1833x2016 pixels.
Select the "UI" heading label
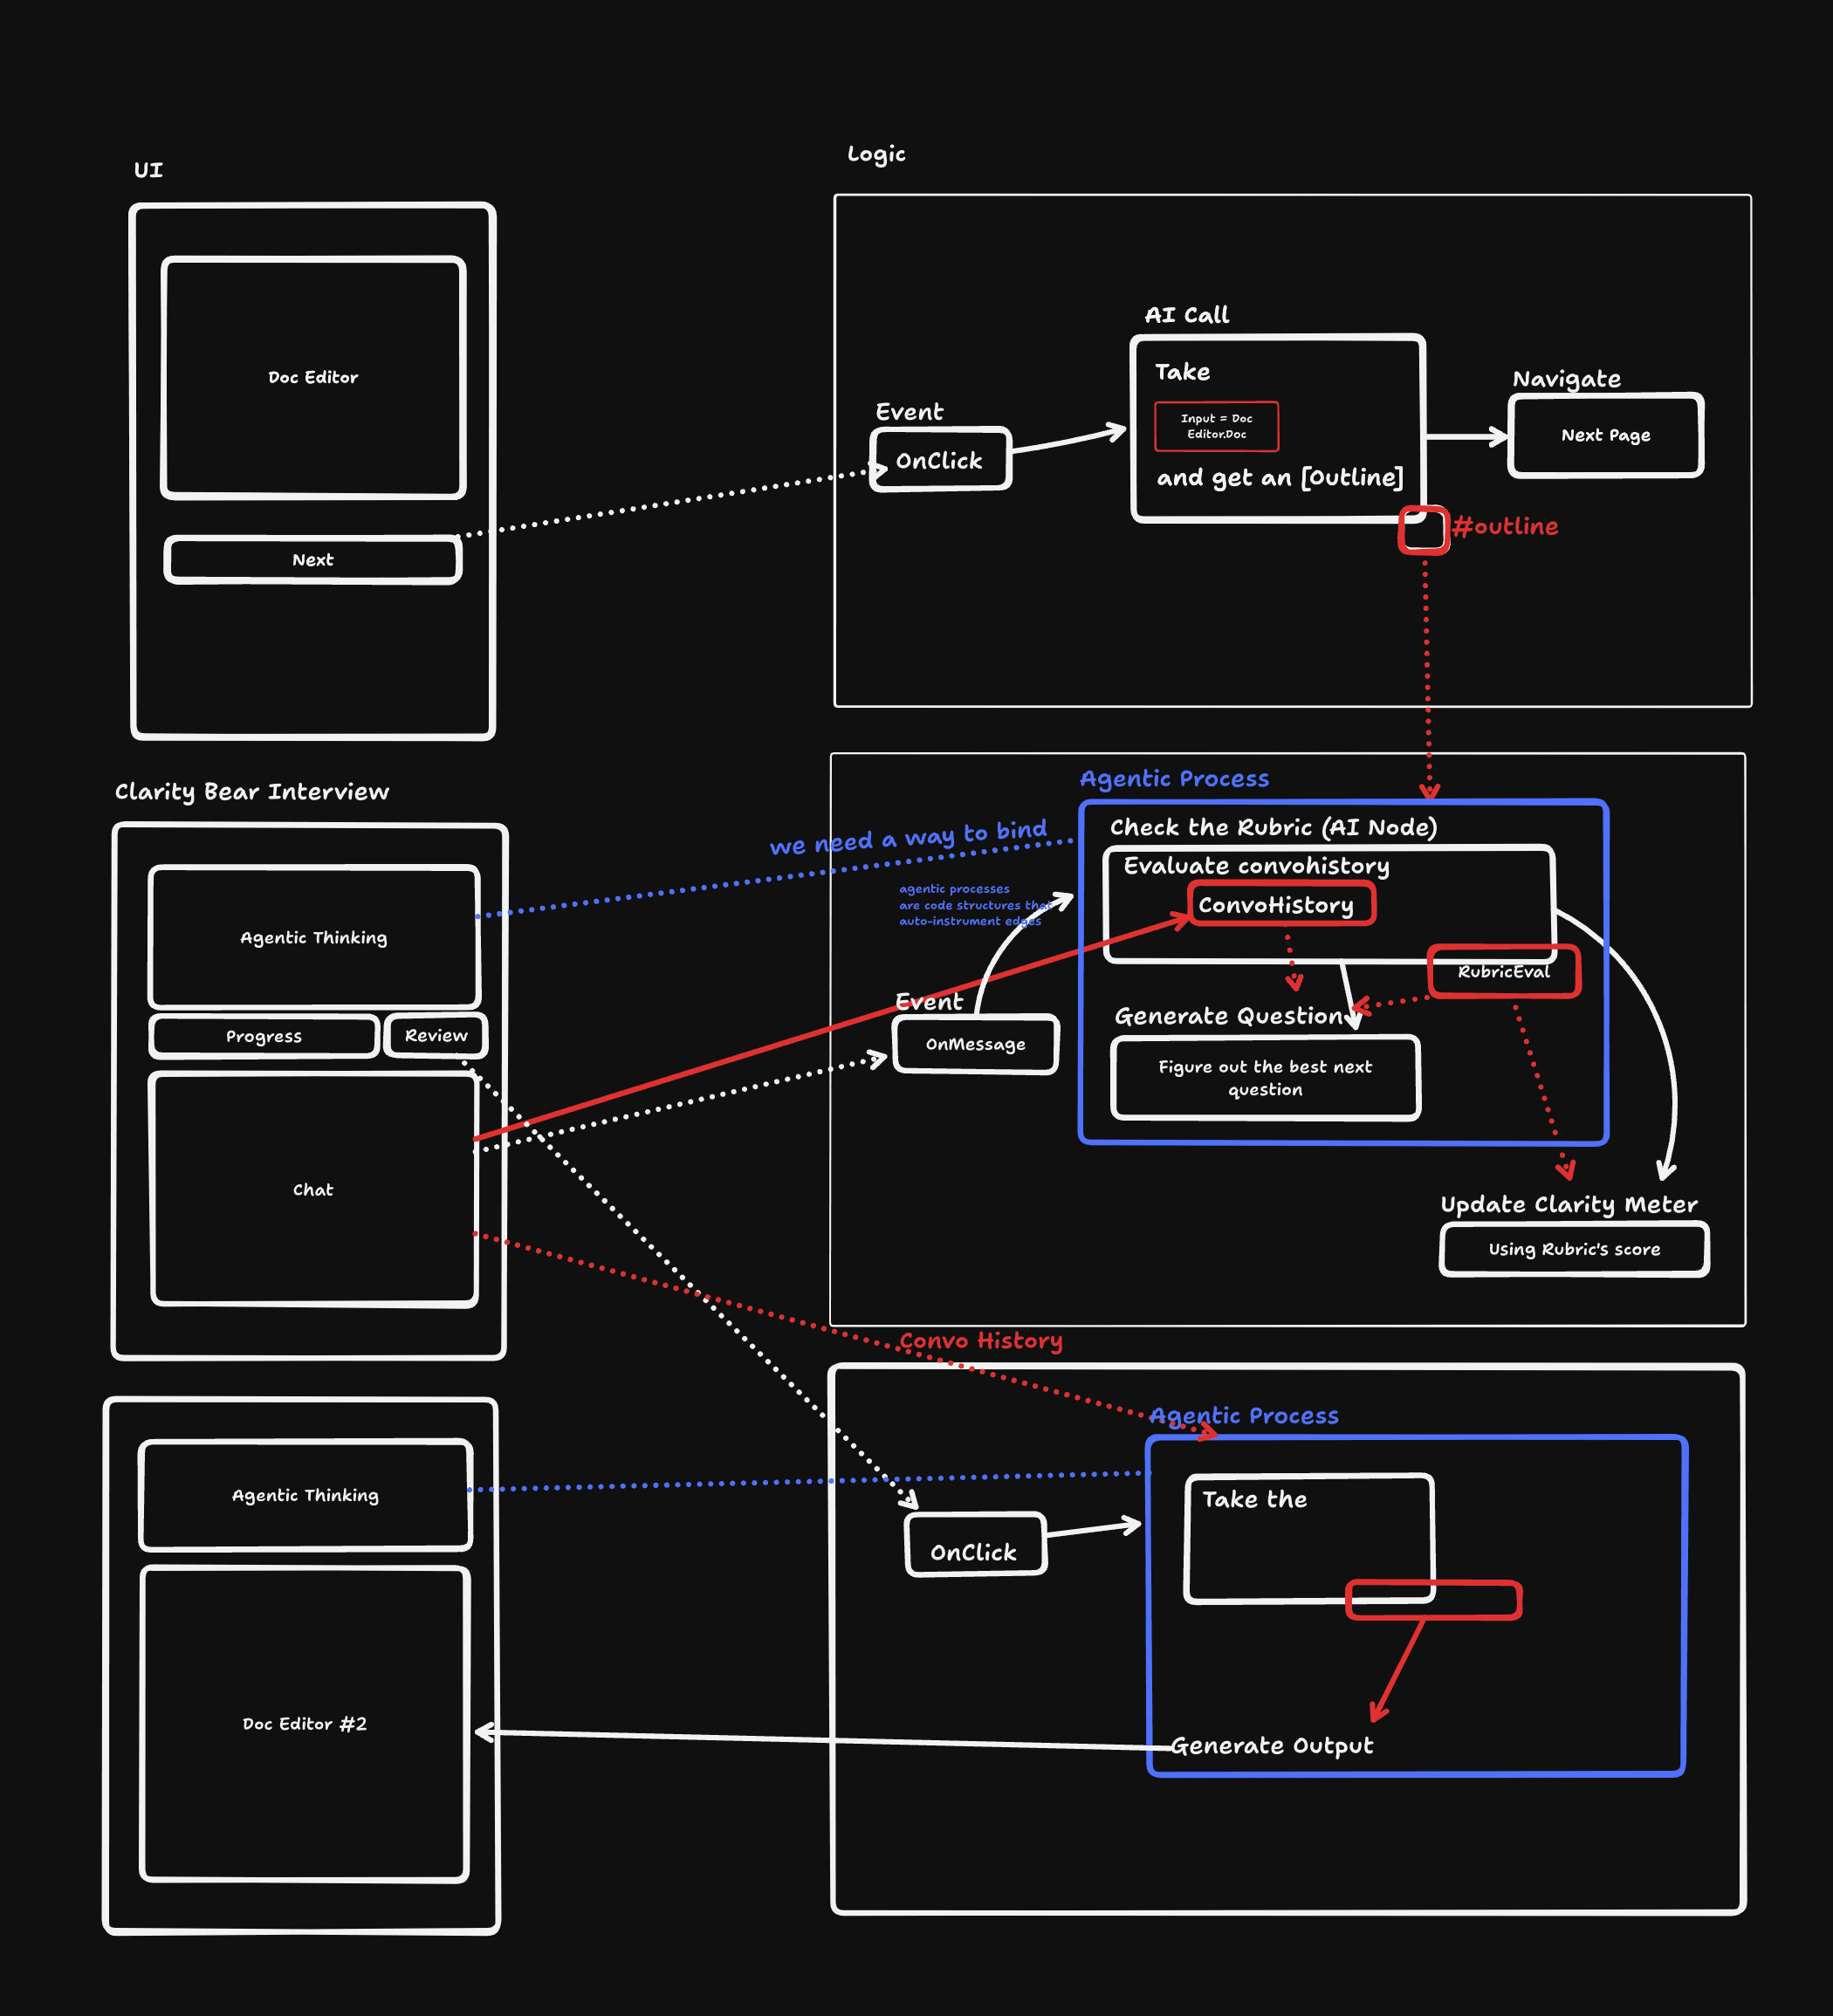(148, 170)
